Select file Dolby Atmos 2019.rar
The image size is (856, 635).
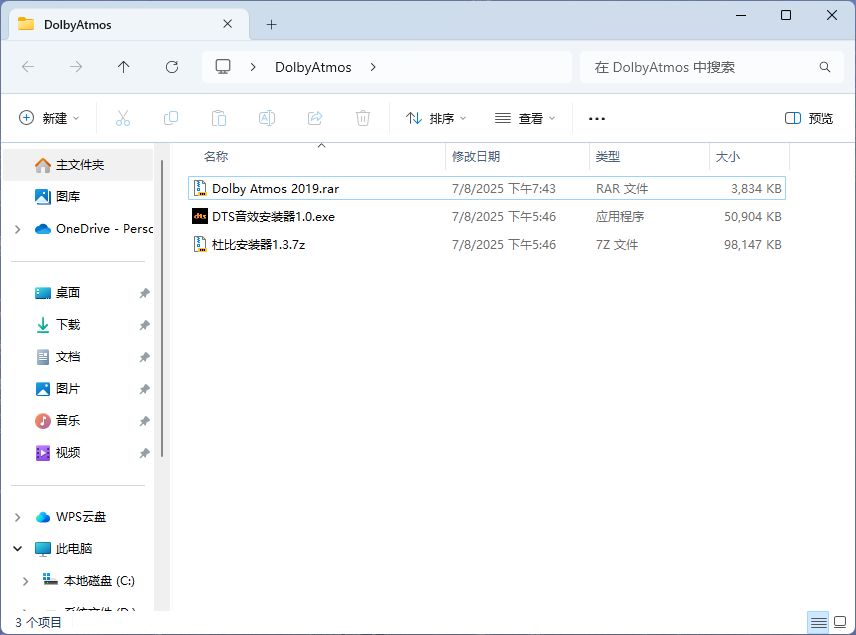[487, 188]
